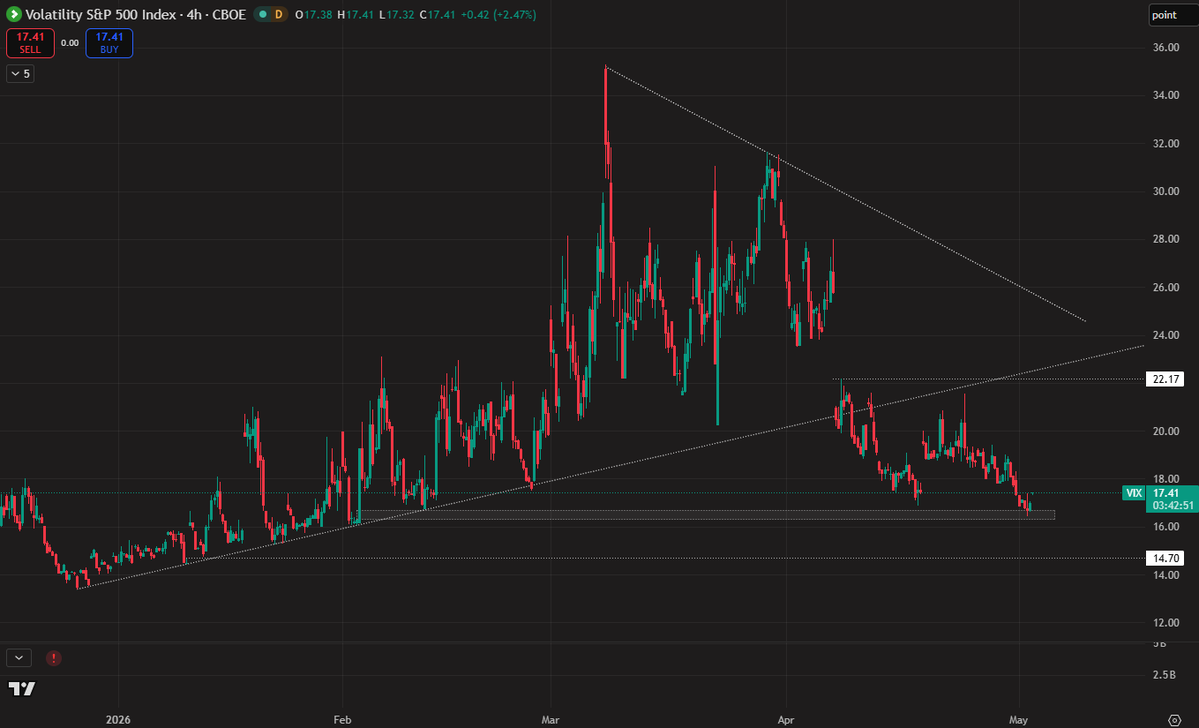This screenshot has width=1199, height=728.
Task: Click the close value C17.41
Action: click(x=437, y=15)
